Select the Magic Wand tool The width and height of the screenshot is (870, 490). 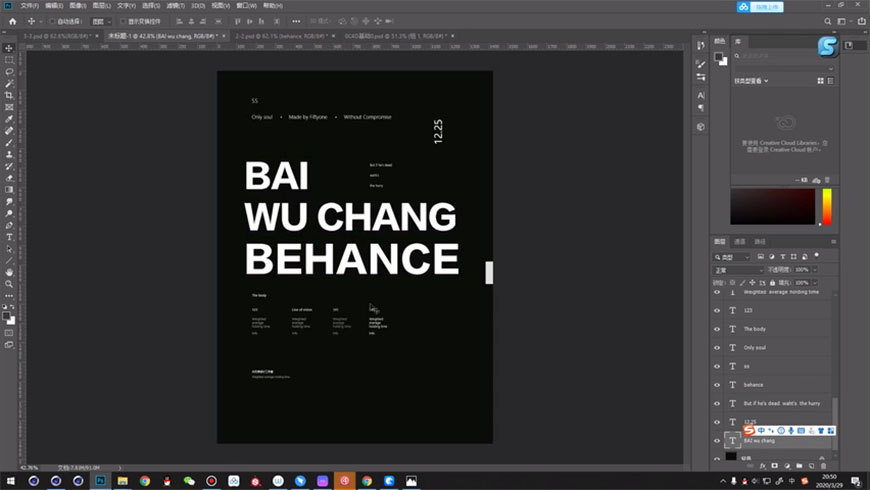point(9,83)
